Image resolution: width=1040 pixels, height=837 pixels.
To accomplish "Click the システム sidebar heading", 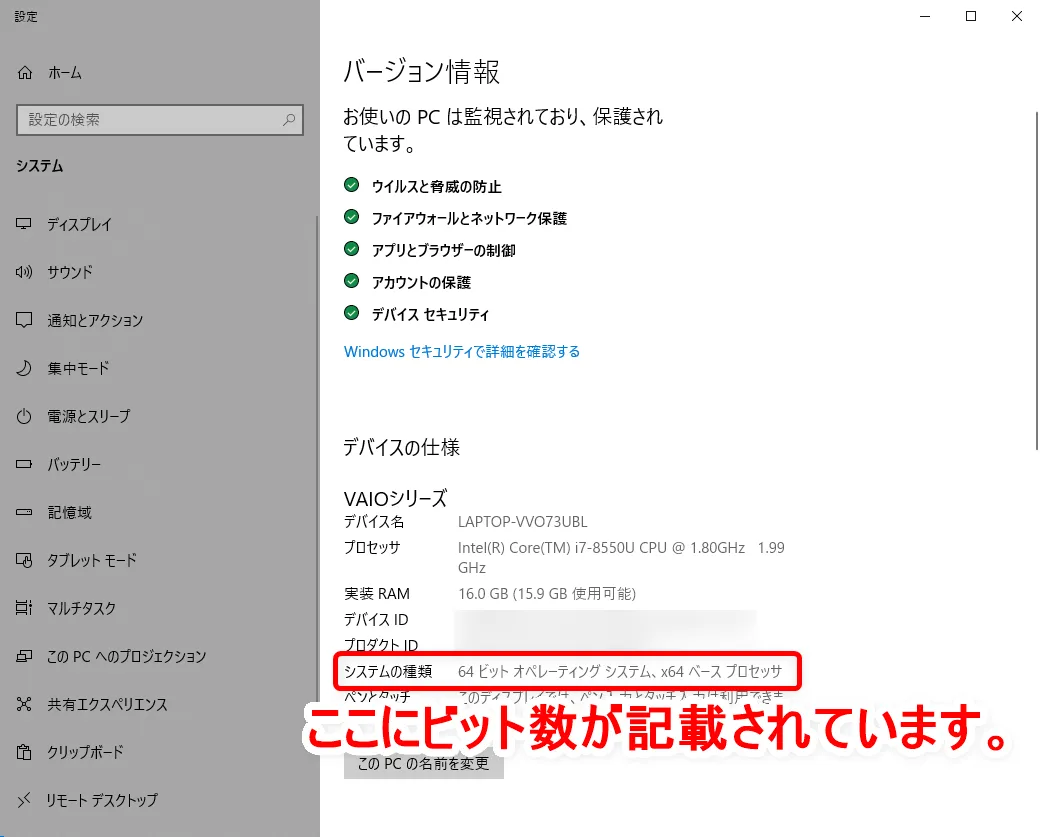I will 40,166.
